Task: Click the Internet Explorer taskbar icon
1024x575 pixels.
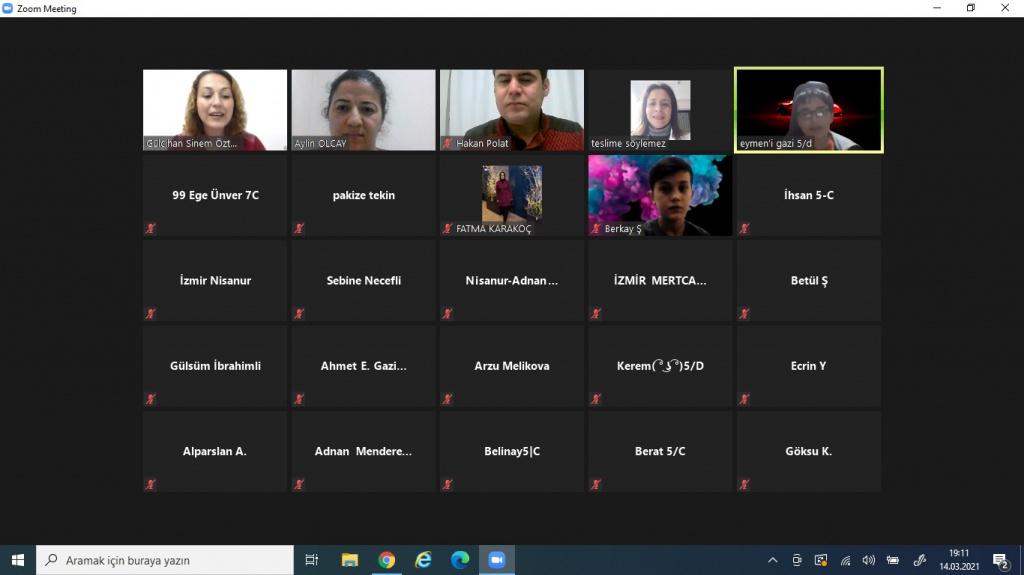Action: (423, 560)
